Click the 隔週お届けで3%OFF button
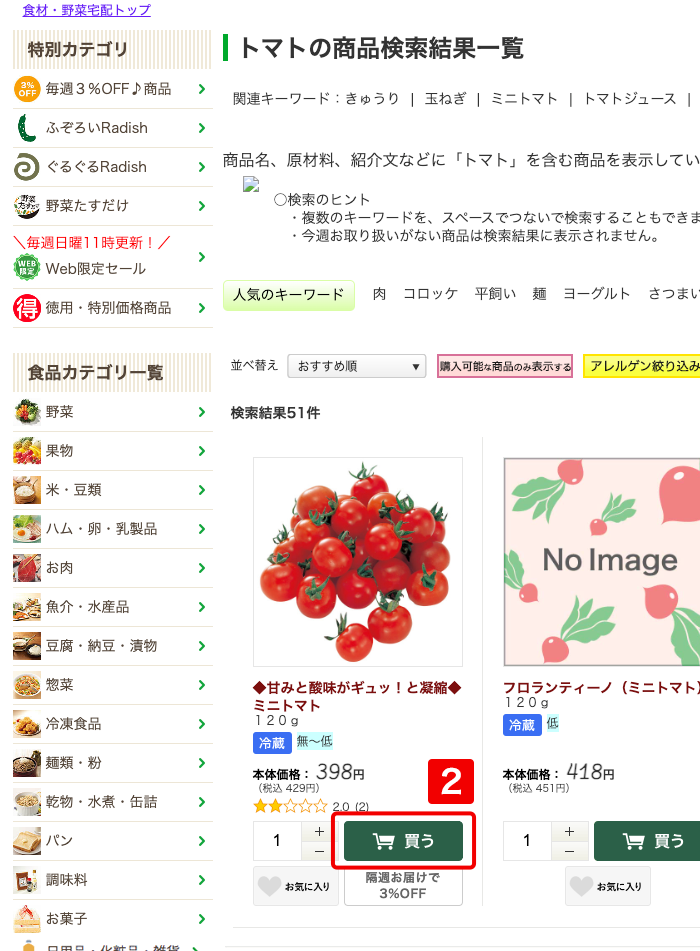Image resolution: width=700 pixels, height=951 pixels. point(403,886)
